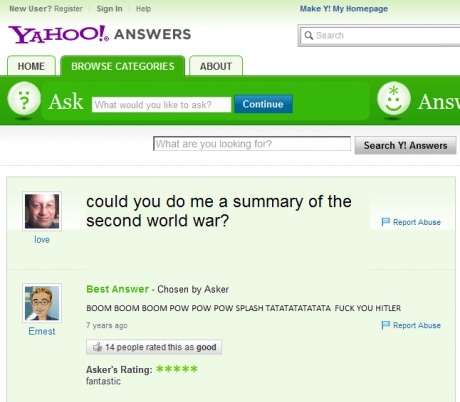Click the Yahoo! Answers logo
This screenshot has width=460, height=402.
pyautogui.click(x=100, y=34)
